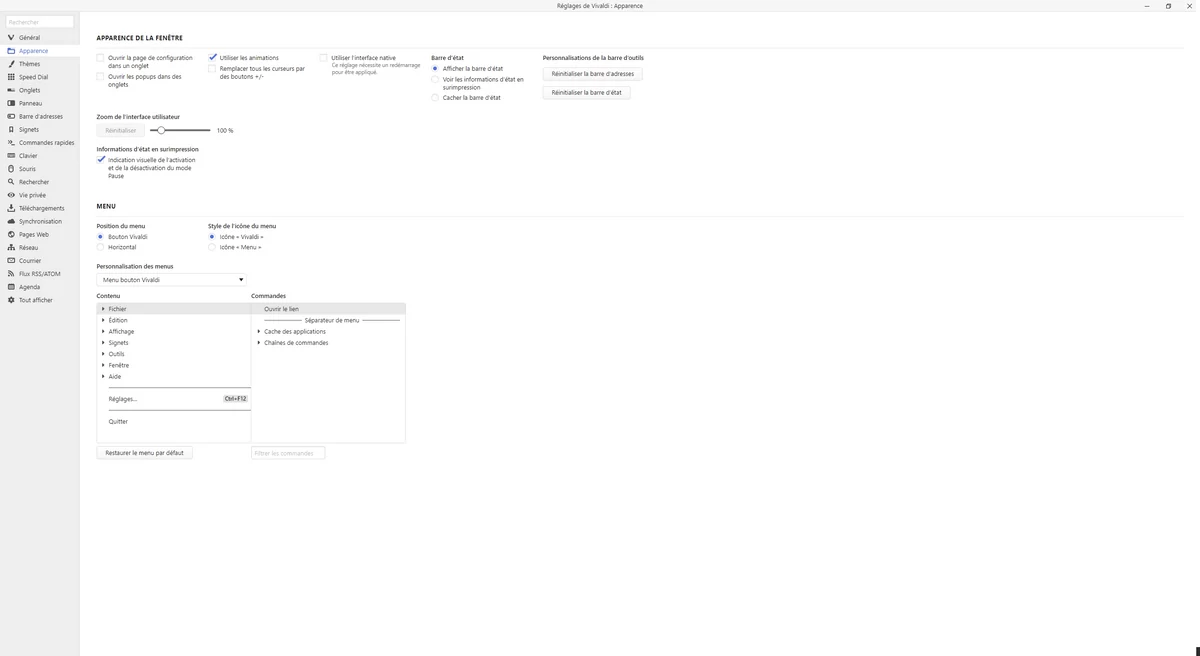Open the Menu bouton Vivaldi dropdown
The height and width of the screenshot is (656, 1200).
click(171, 280)
